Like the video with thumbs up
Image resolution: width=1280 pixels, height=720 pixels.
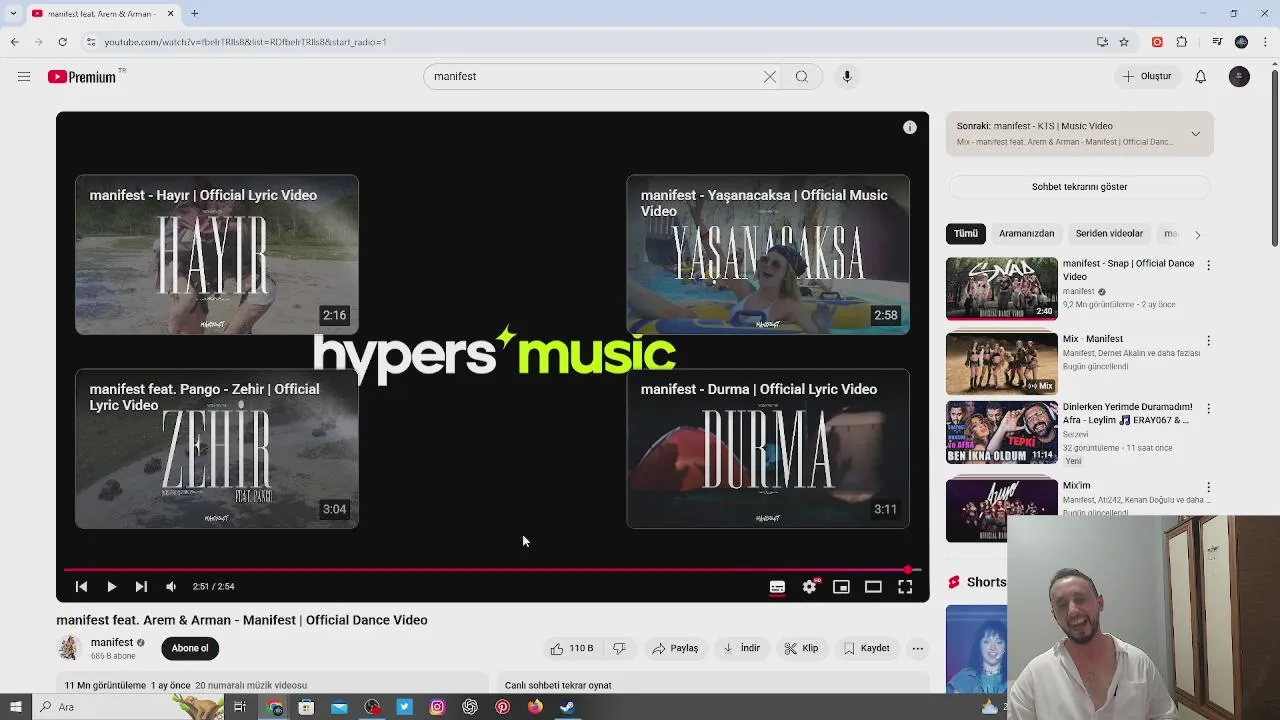coord(572,648)
